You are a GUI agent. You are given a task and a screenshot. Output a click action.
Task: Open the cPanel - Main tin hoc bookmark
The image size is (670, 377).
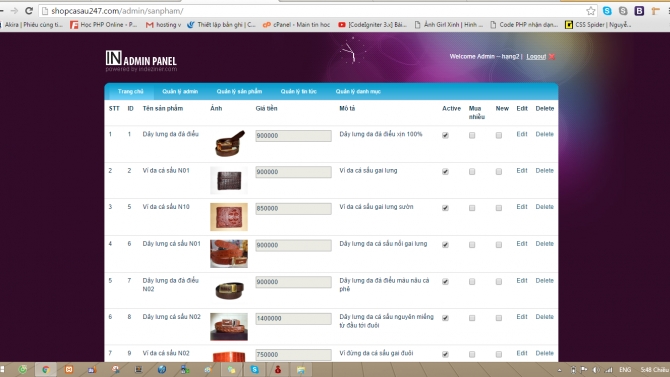296,25
